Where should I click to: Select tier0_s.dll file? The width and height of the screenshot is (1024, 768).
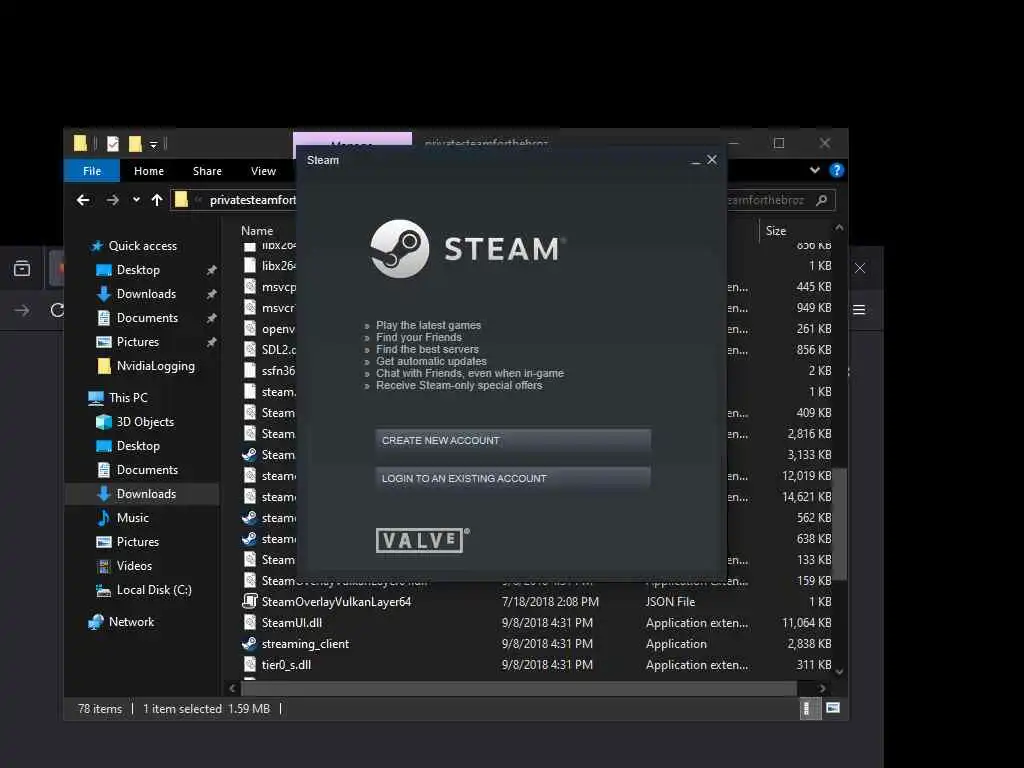[x=286, y=665]
